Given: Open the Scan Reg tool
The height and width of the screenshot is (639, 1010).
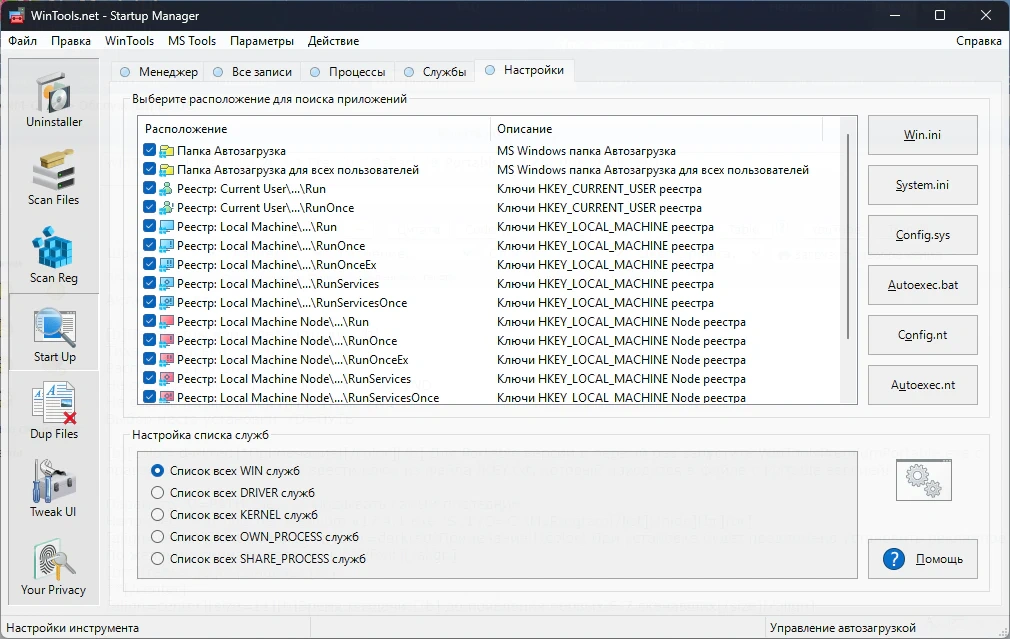Looking at the screenshot, I should coord(54,256).
